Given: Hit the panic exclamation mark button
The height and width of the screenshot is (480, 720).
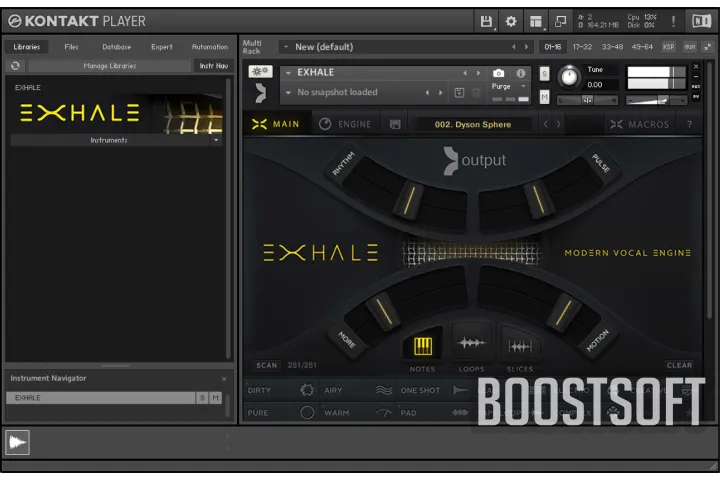Looking at the screenshot, I should coord(673,21).
